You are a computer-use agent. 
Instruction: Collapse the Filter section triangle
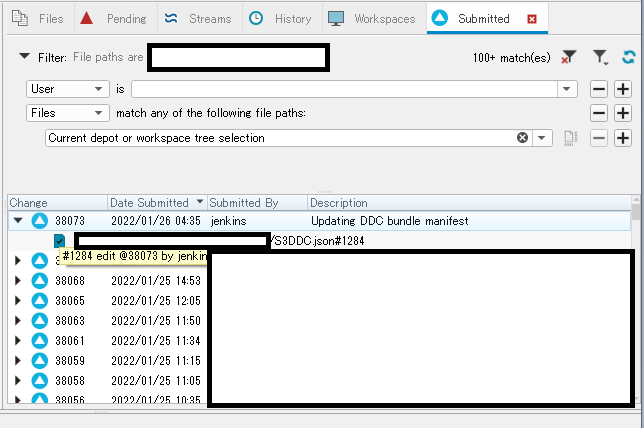pyautogui.click(x=25, y=55)
